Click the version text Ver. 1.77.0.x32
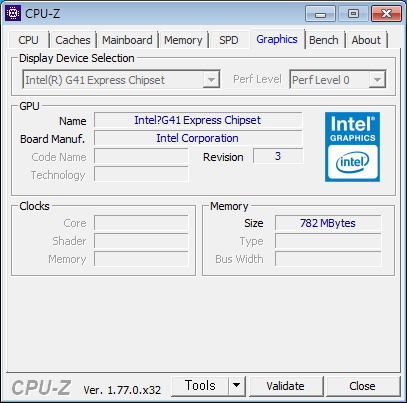This screenshot has width=407, height=403. tap(122, 389)
